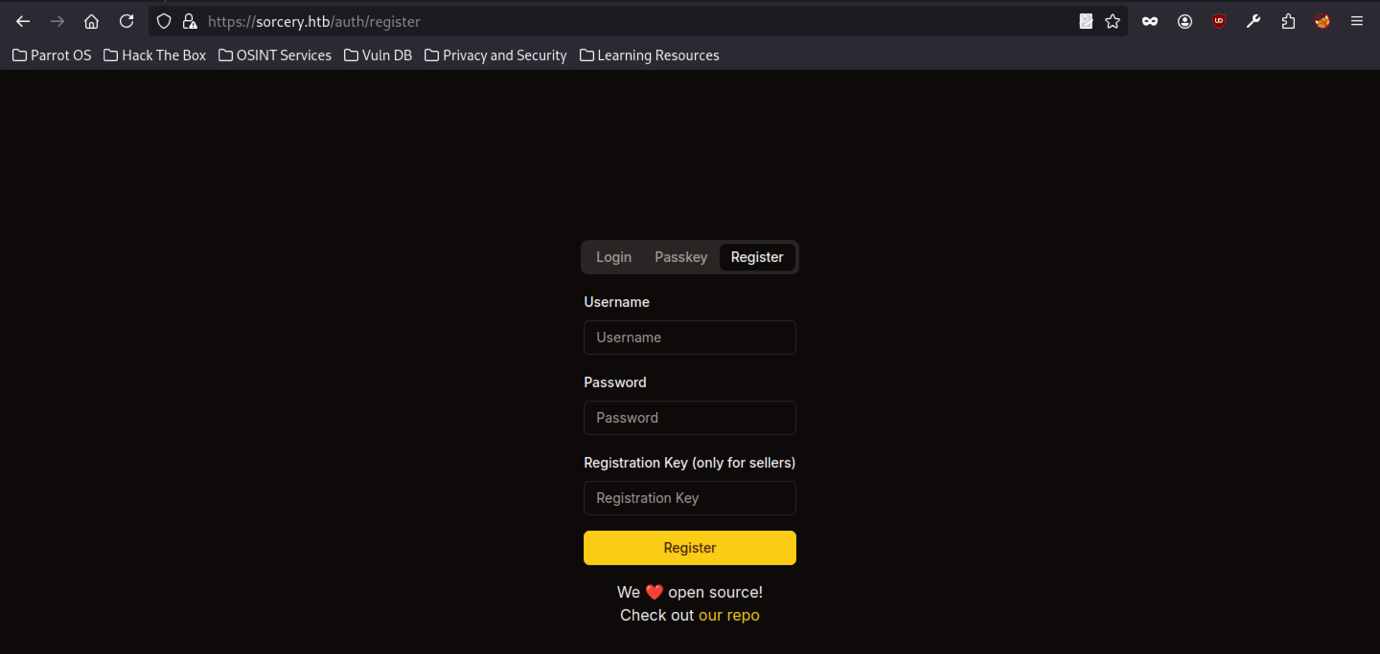Switch to the Login tab
The image size is (1380, 654).
coord(614,257)
